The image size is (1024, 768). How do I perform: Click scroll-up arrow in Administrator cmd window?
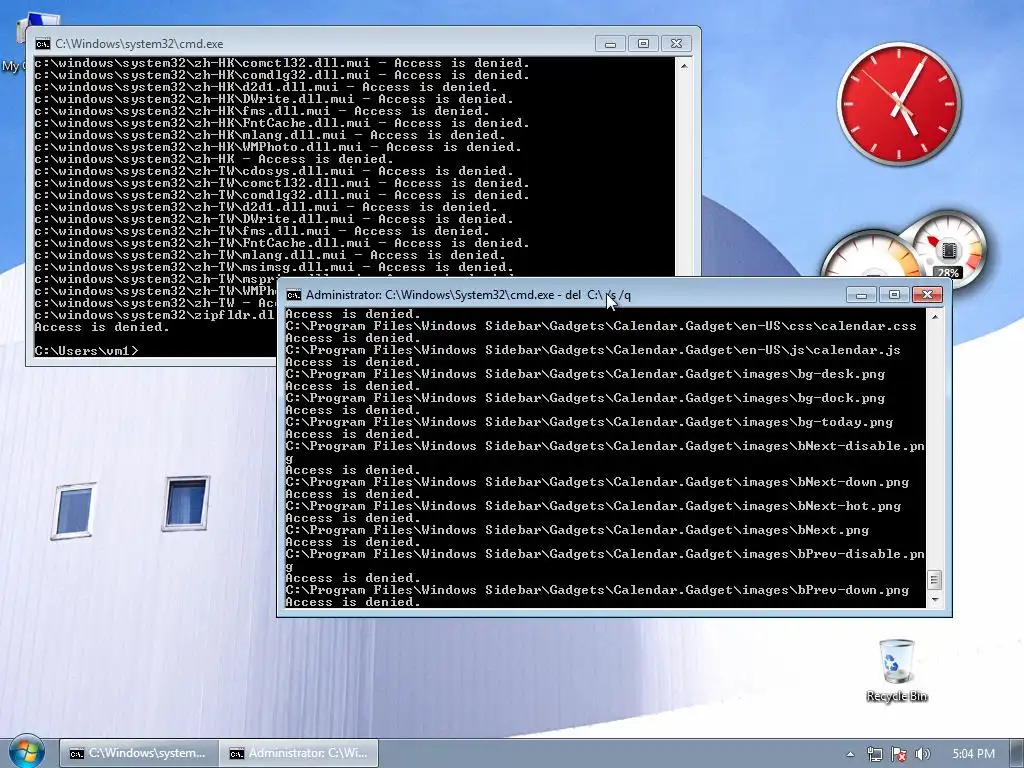coord(935,317)
